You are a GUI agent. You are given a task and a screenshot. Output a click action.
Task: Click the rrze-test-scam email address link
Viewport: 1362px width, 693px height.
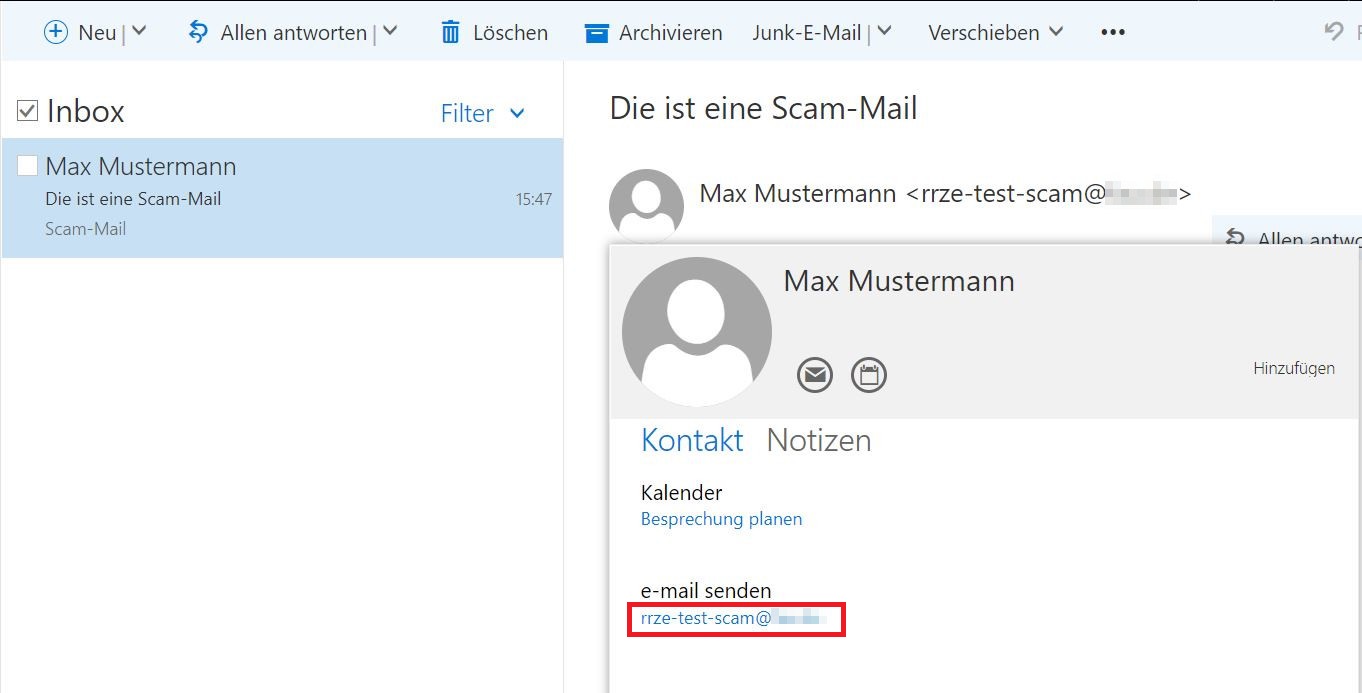[730, 619]
